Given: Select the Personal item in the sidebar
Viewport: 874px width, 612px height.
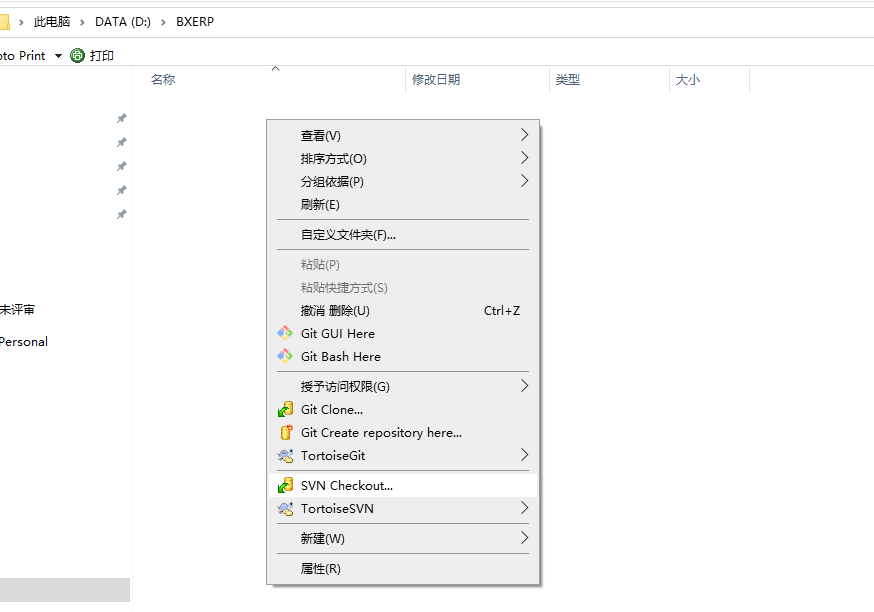Looking at the screenshot, I should (23, 342).
